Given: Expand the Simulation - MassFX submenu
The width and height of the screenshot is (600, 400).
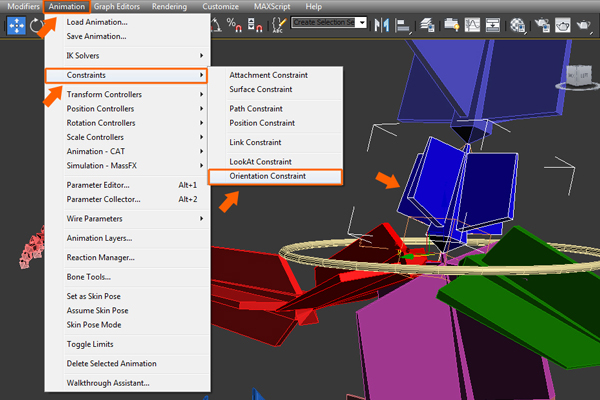Looking at the screenshot, I should [127, 165].
